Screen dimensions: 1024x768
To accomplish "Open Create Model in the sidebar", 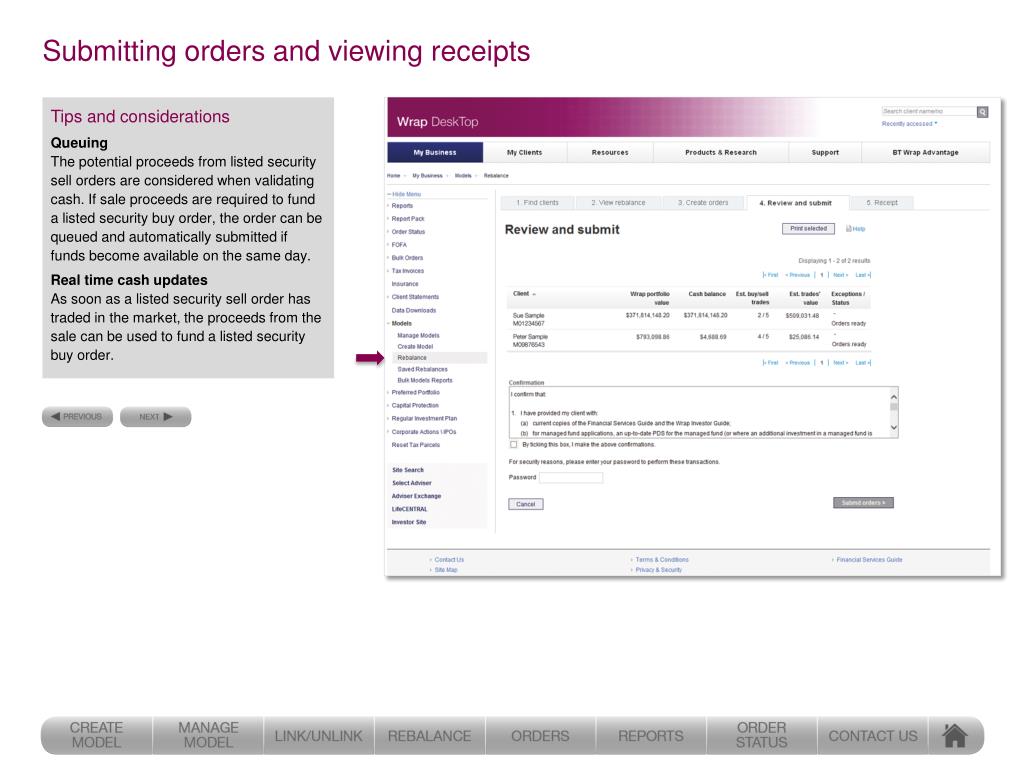I will tap(415, 347).
